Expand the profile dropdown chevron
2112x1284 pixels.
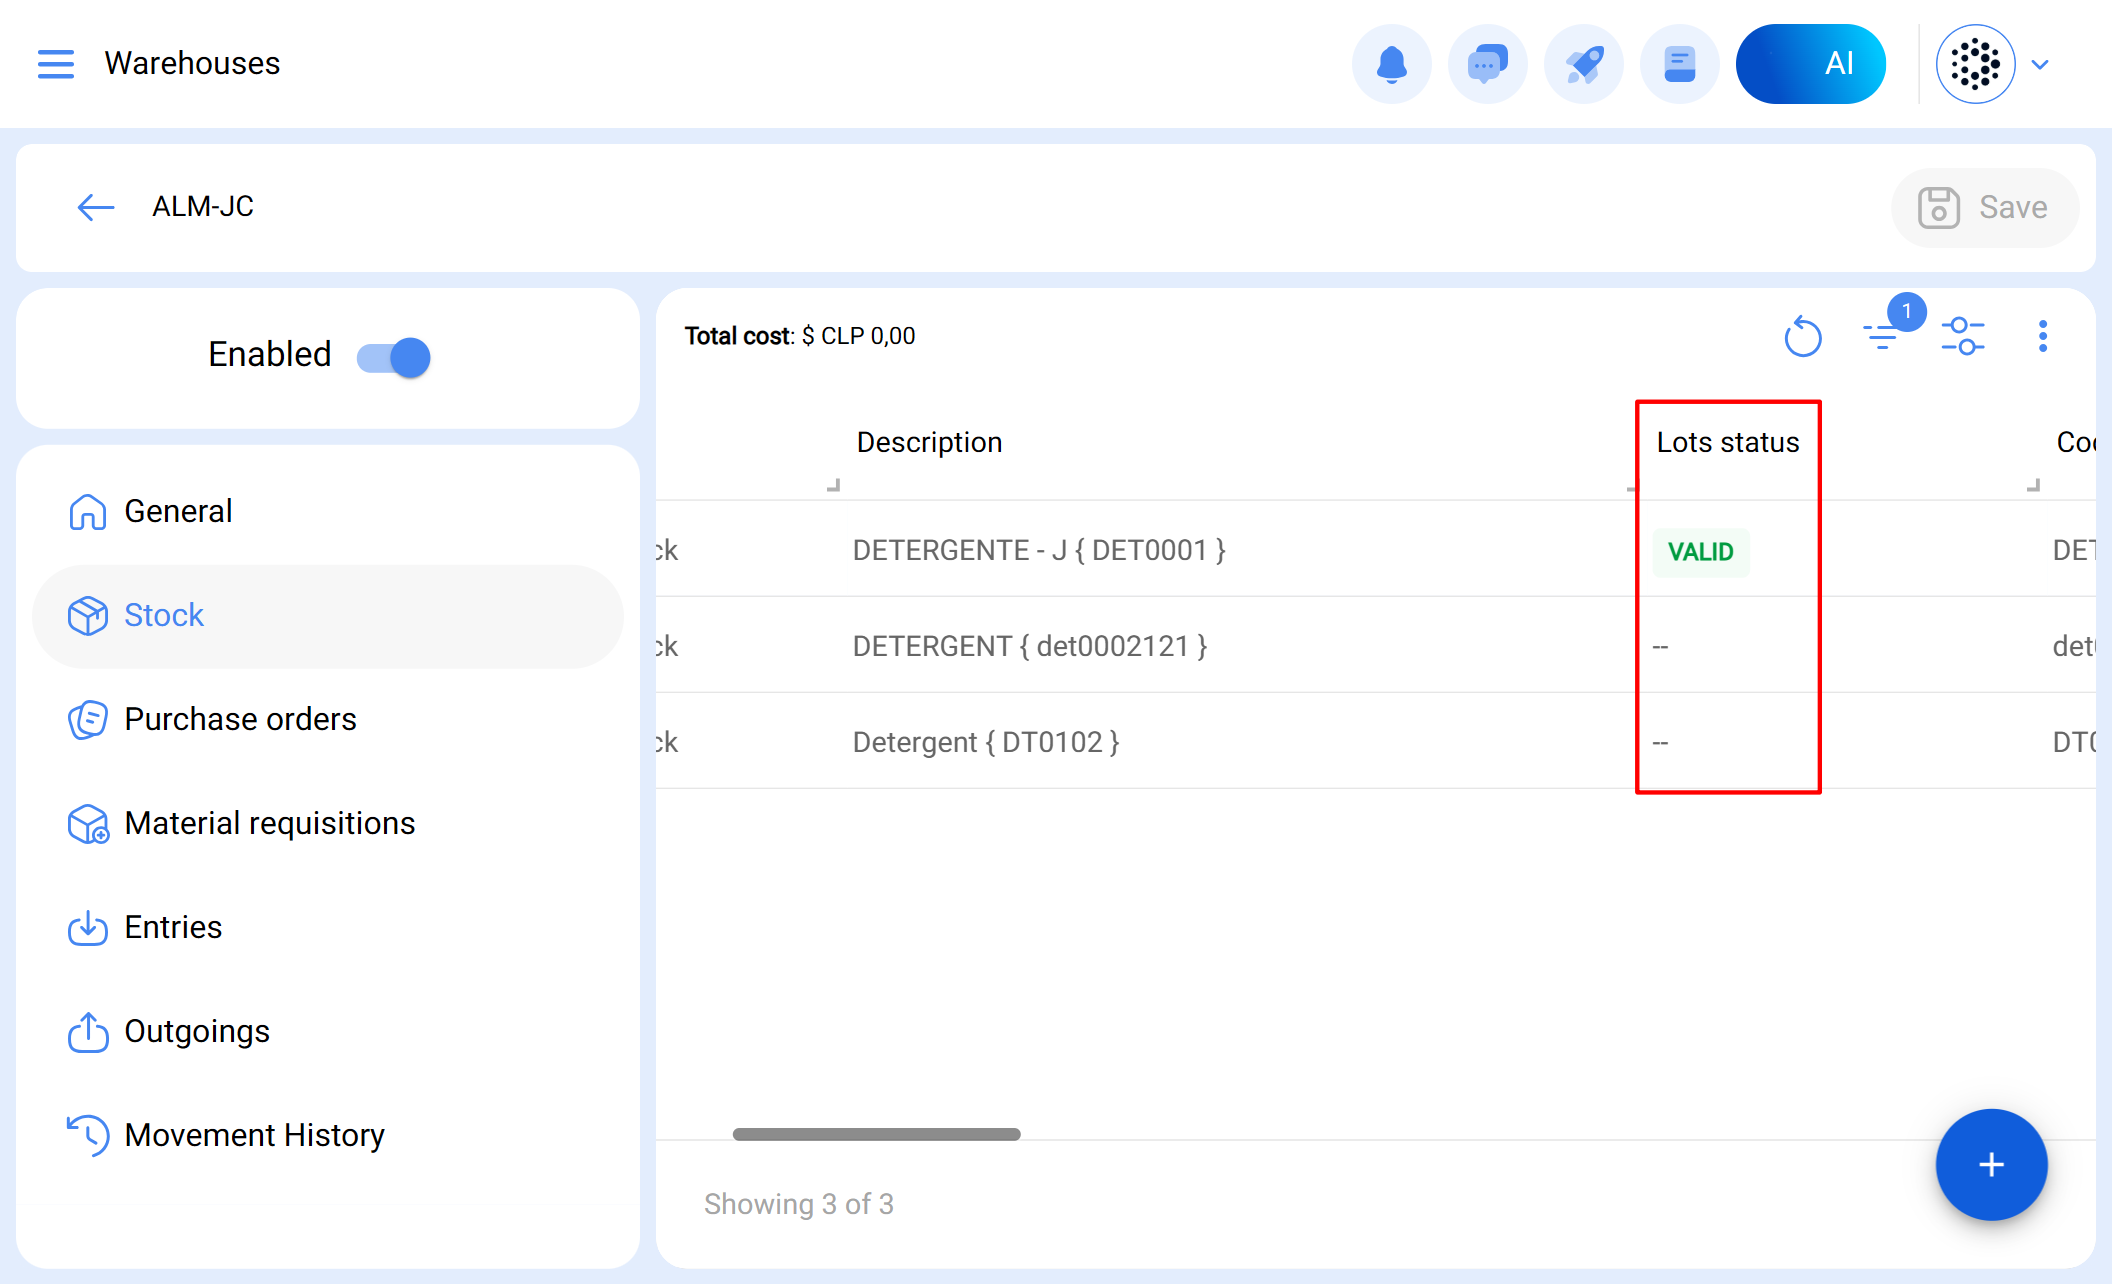[2040, 65]
